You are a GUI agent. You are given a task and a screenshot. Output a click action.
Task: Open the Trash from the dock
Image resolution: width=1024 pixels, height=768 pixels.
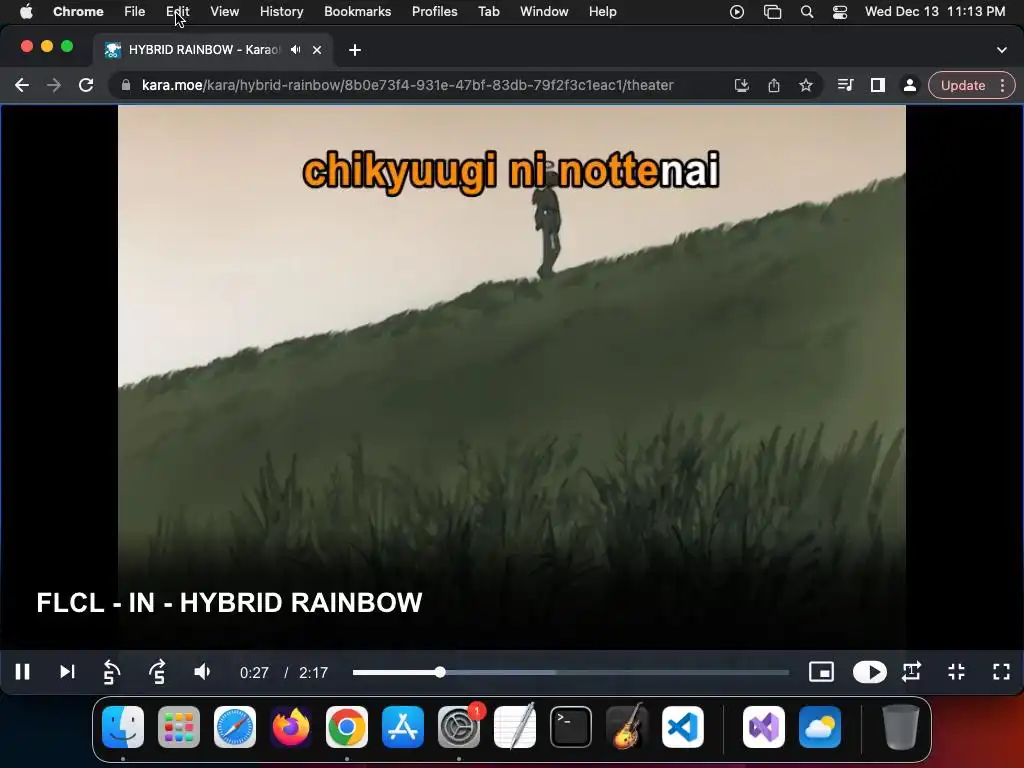pos(901,727)
